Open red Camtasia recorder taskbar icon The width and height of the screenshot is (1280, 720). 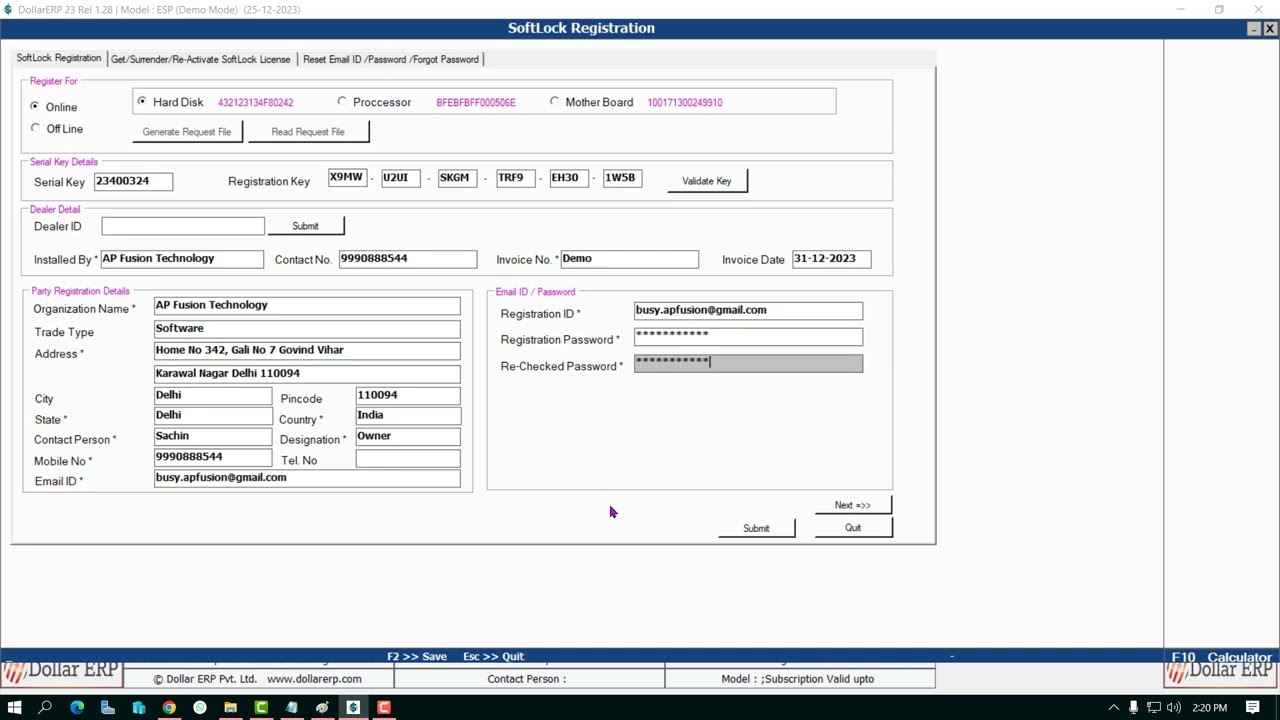(x=383, y=707)
